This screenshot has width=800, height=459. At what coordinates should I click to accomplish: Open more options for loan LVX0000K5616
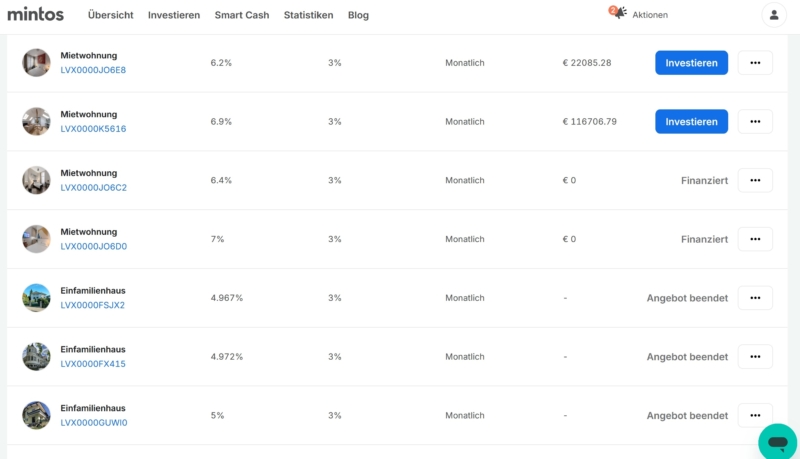[755, 121]
